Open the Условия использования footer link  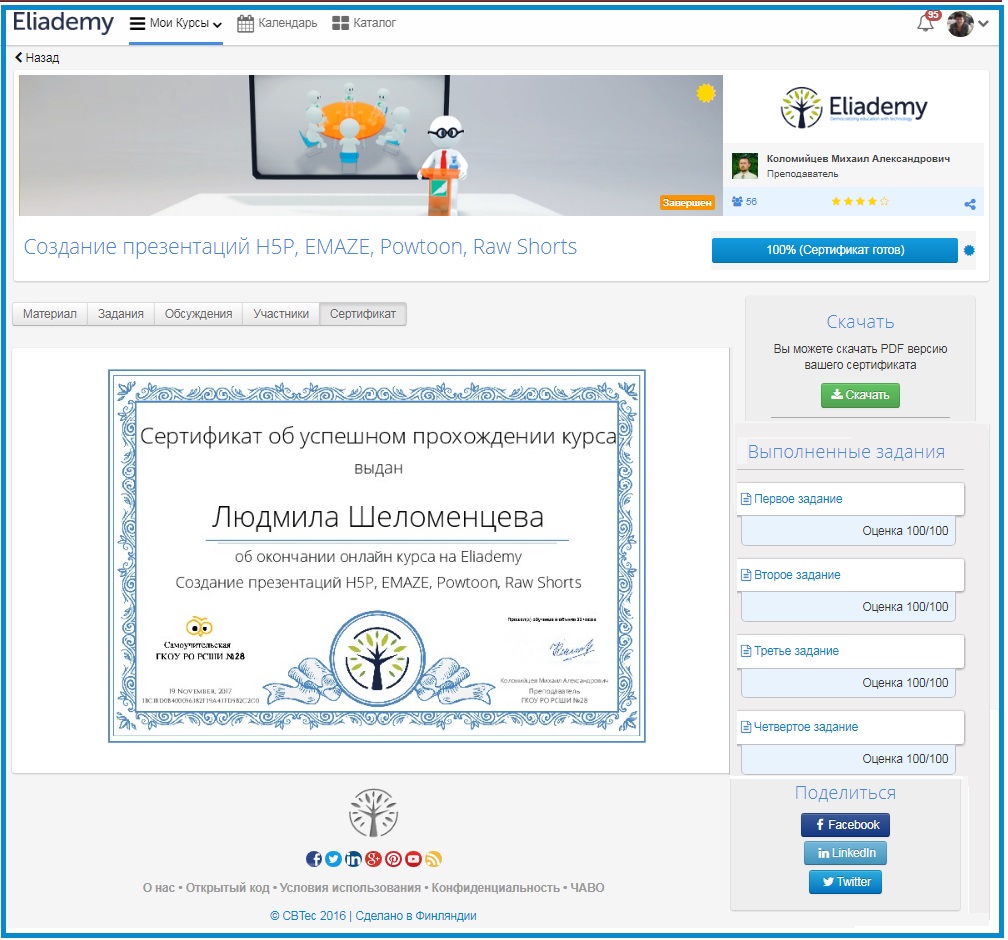pos(352,890)
